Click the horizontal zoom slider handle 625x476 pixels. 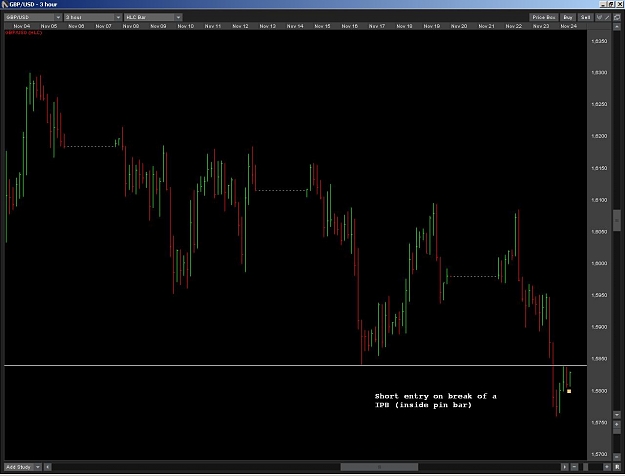pos(586,467)
